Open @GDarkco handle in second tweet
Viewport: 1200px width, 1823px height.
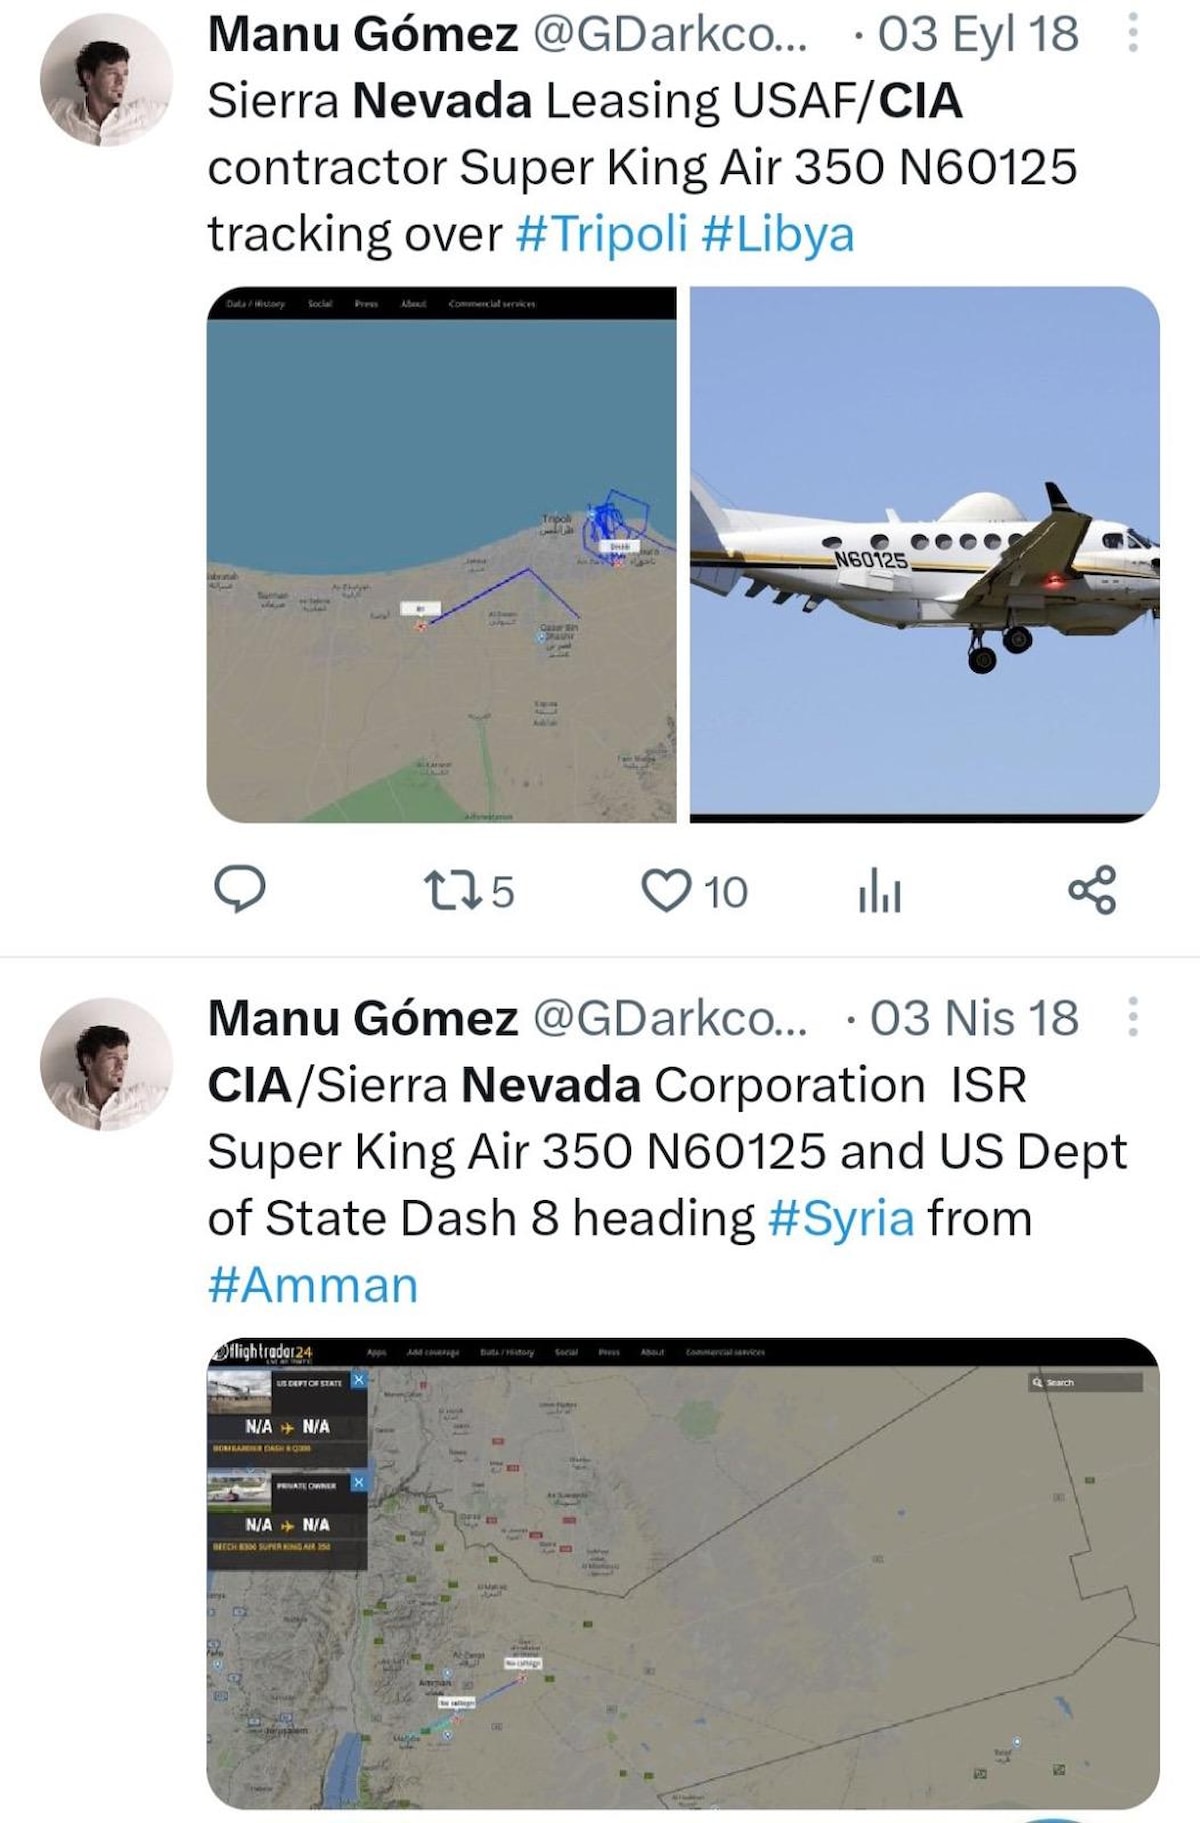669,1018
